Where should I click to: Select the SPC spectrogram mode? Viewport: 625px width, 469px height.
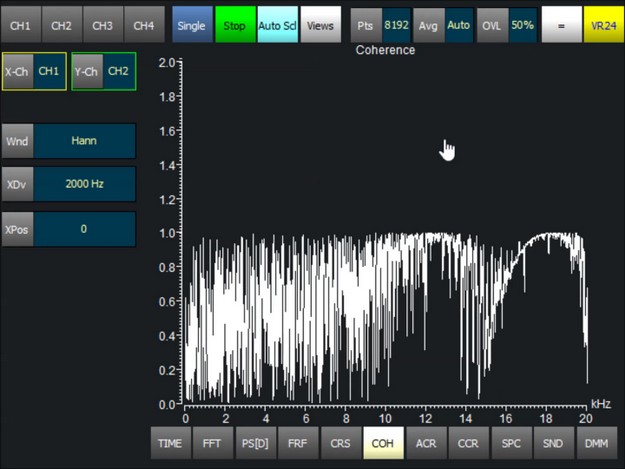pos(510,442)
